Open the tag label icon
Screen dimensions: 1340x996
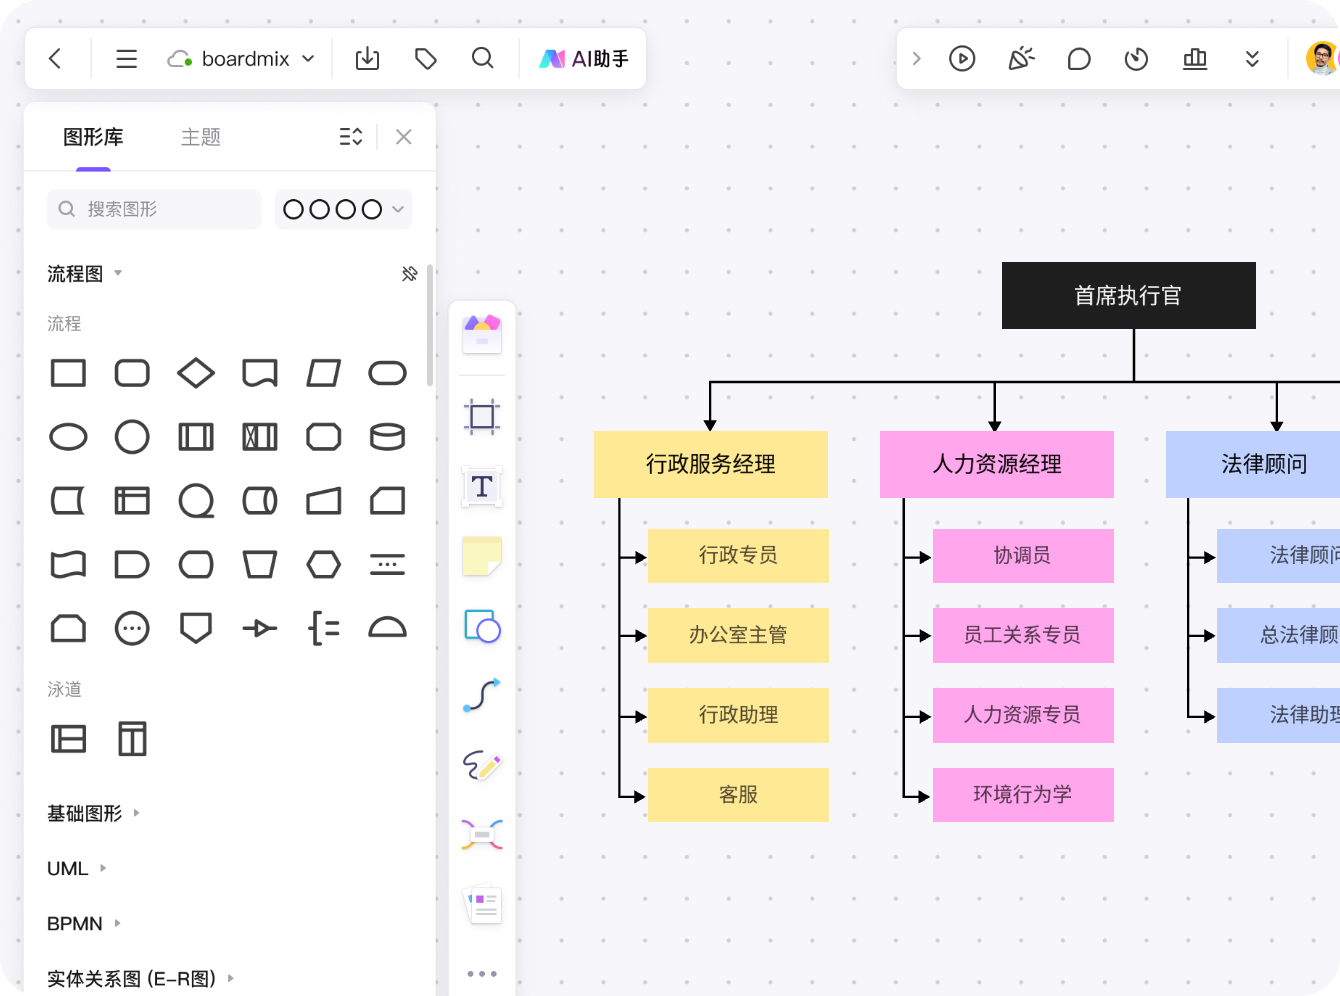point(426,59)
